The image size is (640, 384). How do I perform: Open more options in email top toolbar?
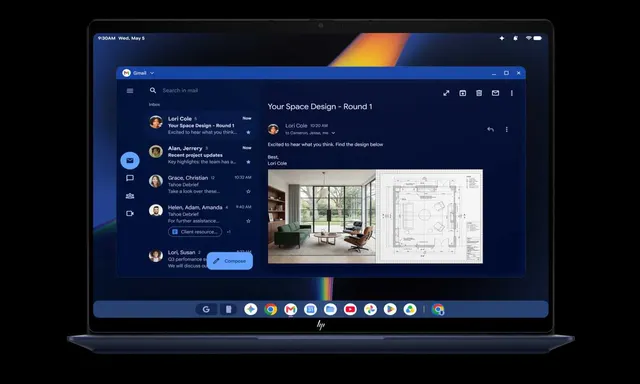tap(511, 93)
